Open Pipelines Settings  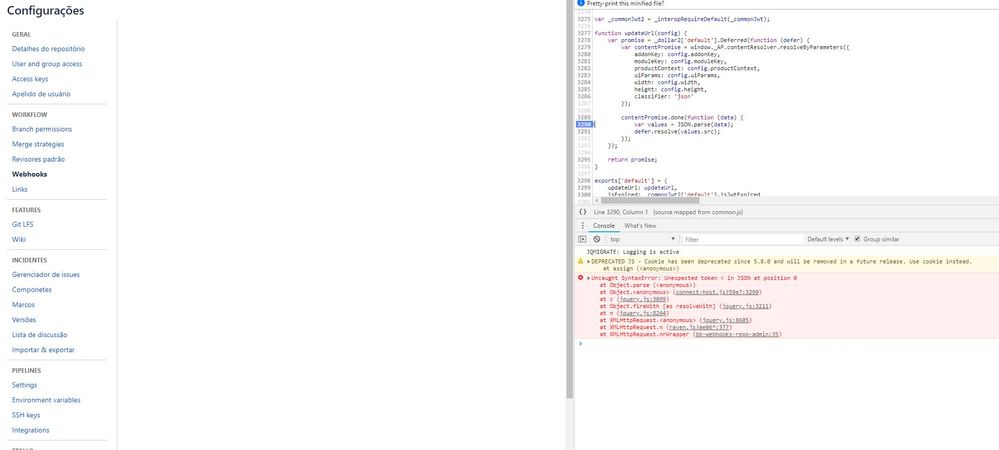(24, 385)
